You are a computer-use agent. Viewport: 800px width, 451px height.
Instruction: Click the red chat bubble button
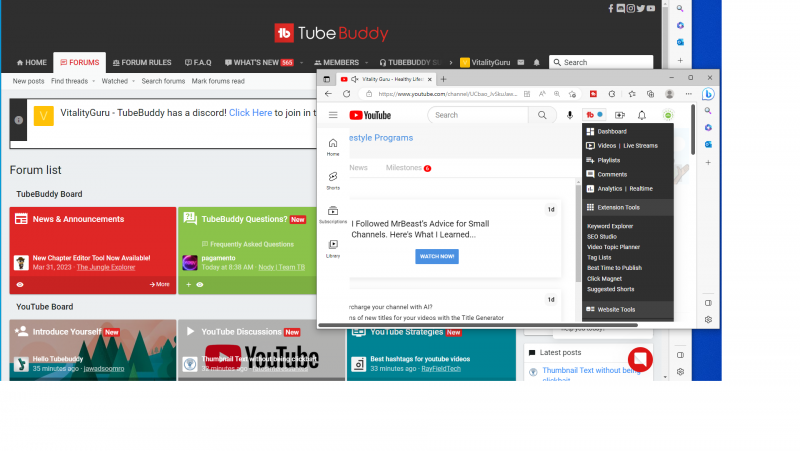(640, 359)
